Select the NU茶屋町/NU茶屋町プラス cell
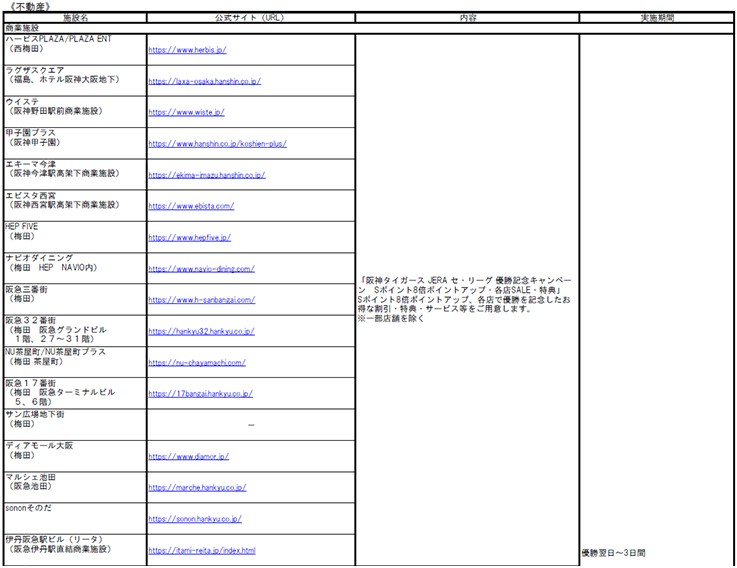The image size is (737, 568). (x=75, y=362)
